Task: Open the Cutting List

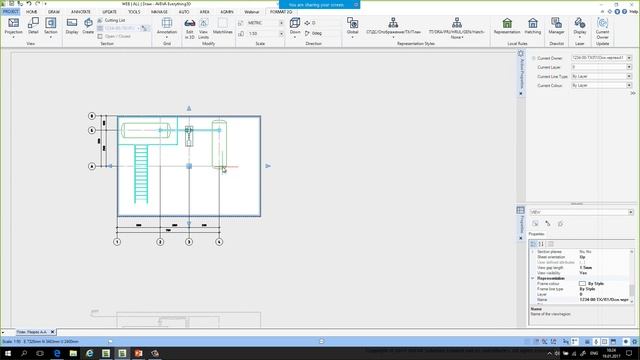Action: click(111, 20)
